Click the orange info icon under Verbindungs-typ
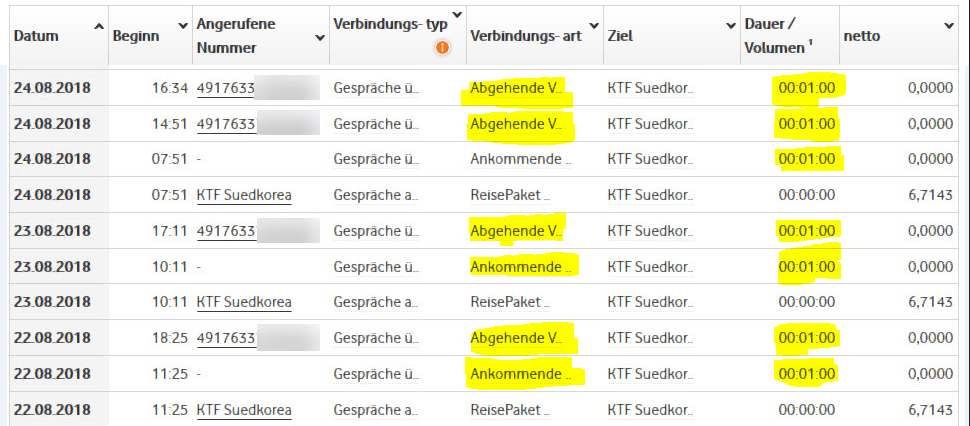This screenshot has width=970, height=426. tap(443, 47)
